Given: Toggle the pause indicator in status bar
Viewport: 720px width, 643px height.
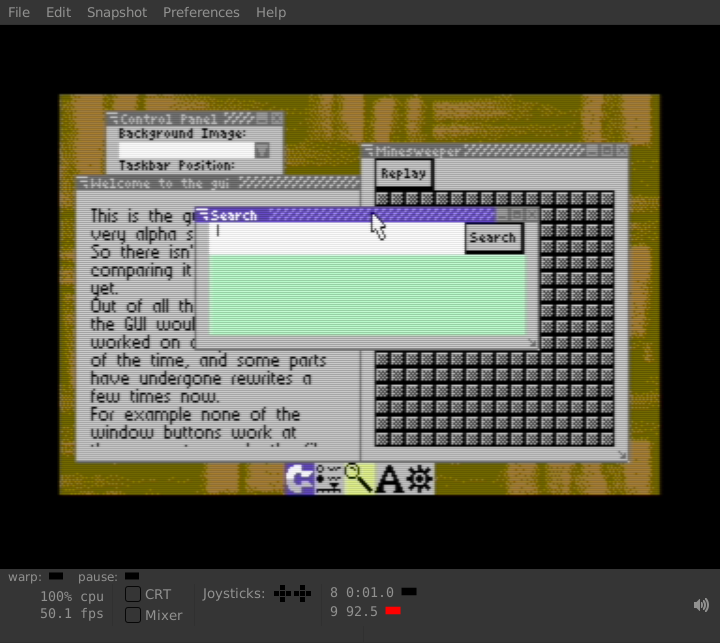Looking at the screenshot, I should [132, 576].
